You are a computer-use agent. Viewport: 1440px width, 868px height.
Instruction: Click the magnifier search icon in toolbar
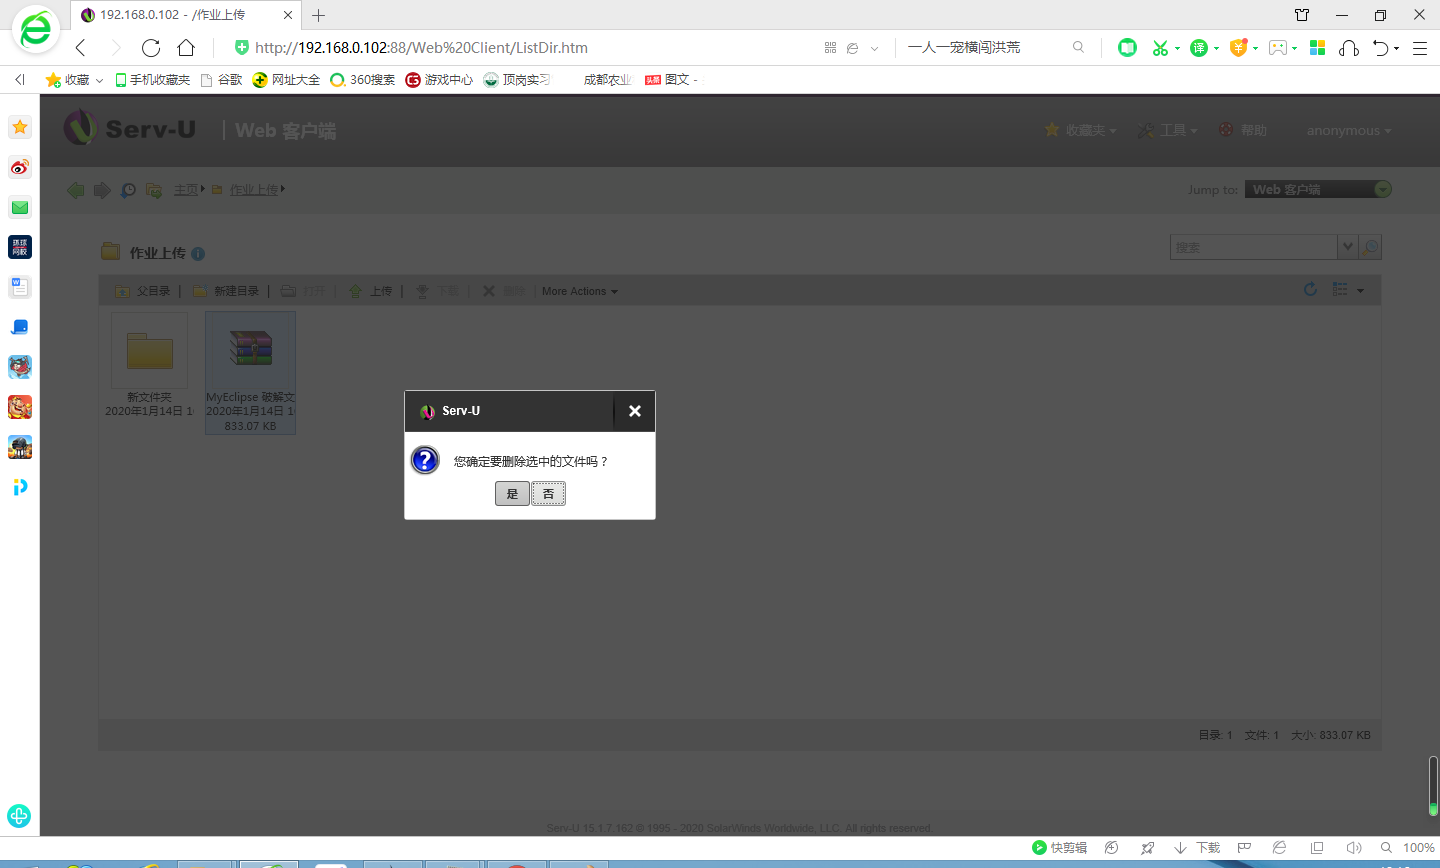1078,47
